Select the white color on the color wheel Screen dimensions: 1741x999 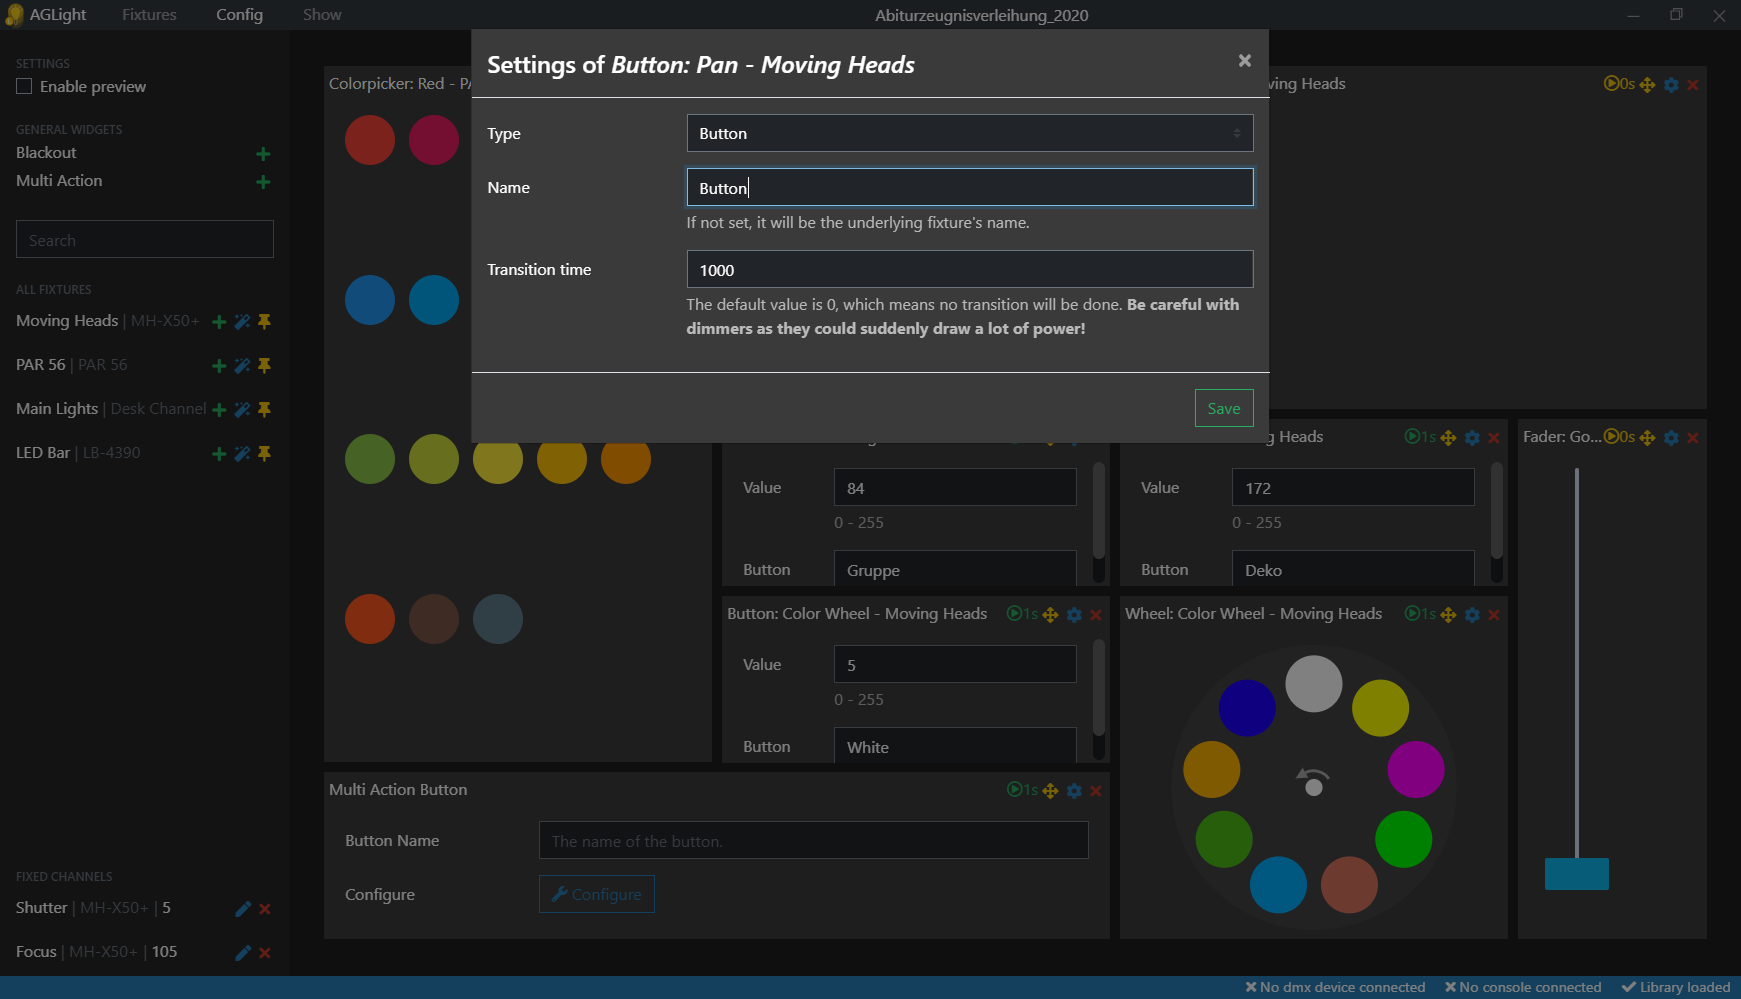point(1314,684)
